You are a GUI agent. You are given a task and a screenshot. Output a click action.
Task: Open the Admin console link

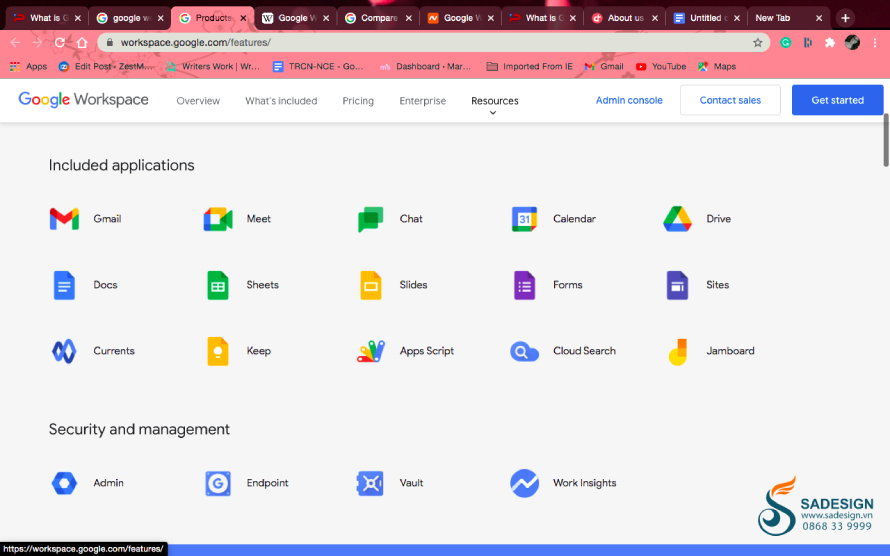click(x=629, y=100)
